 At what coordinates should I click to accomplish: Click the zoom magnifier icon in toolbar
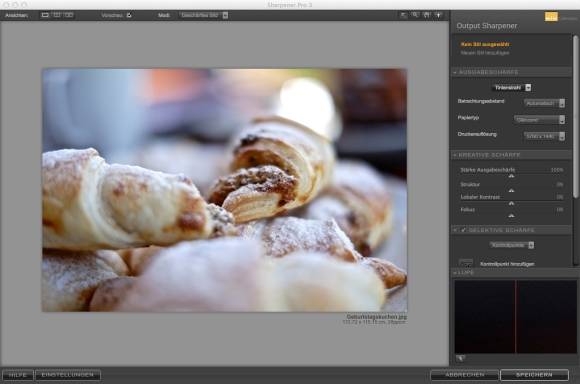pos(415,15)
